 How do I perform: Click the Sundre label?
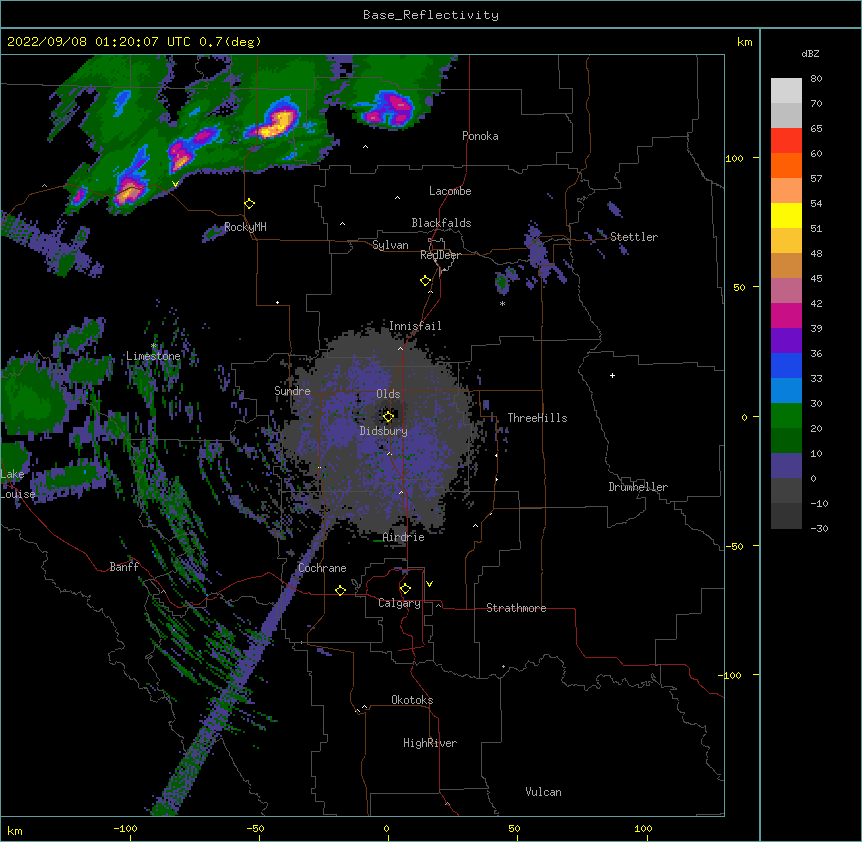[292, 391]
